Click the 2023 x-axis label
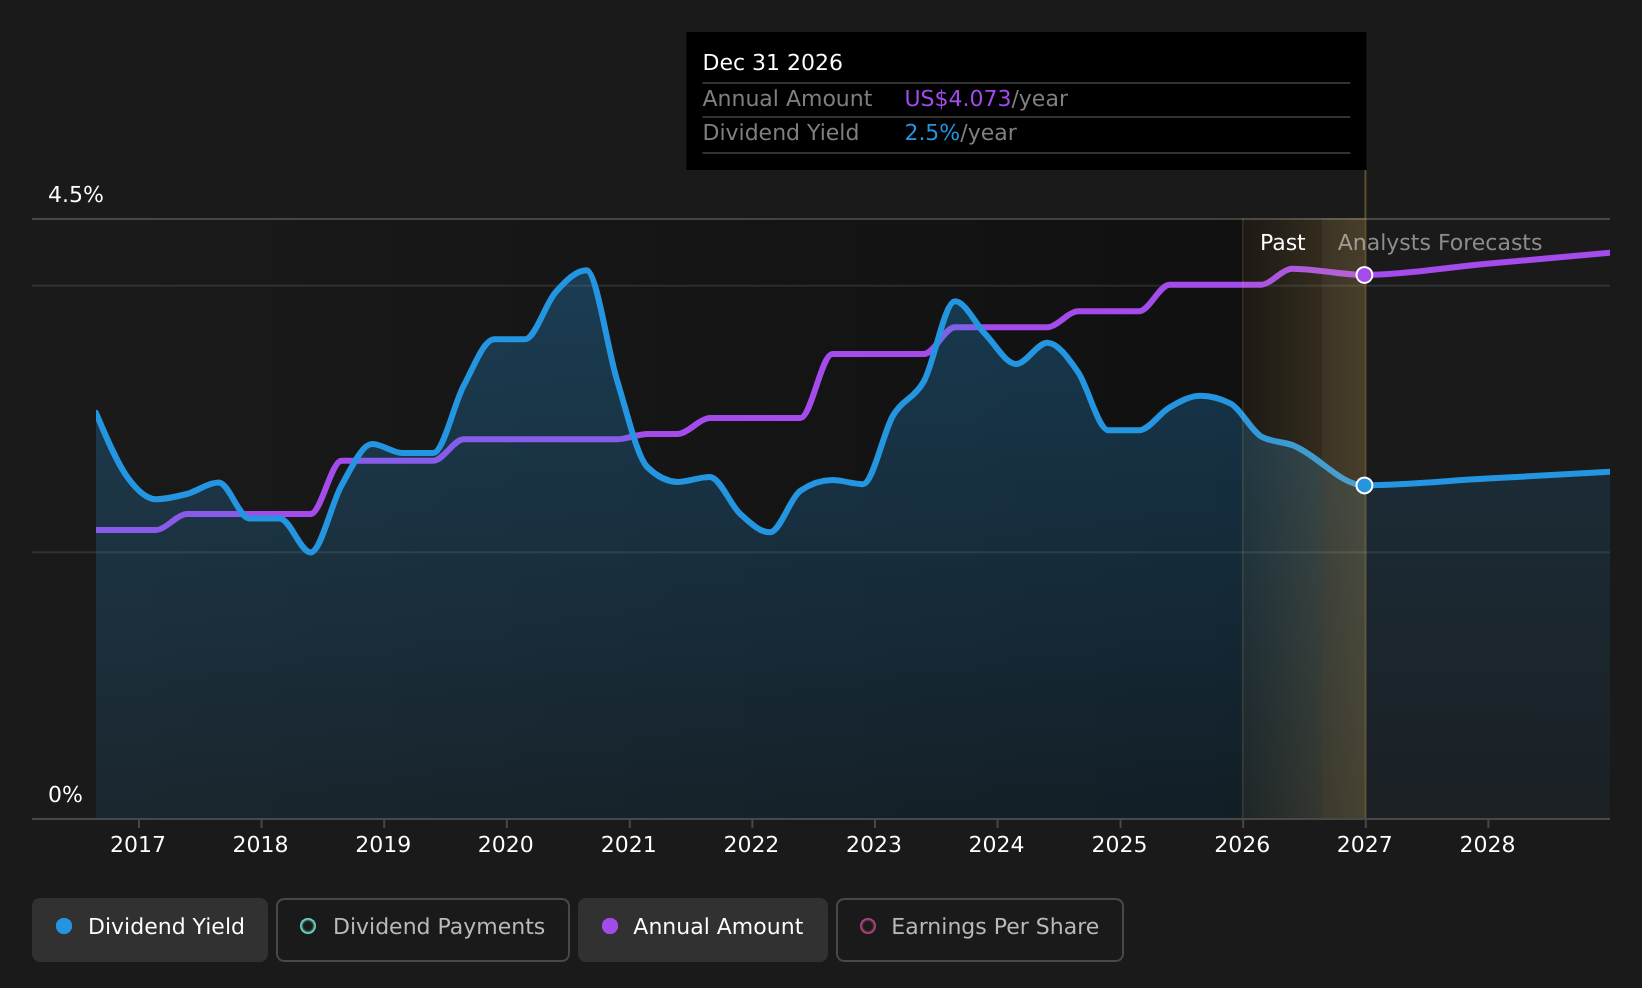This screenshot has width=1642, height=988. pyautogui.click(x=874, y=845)
